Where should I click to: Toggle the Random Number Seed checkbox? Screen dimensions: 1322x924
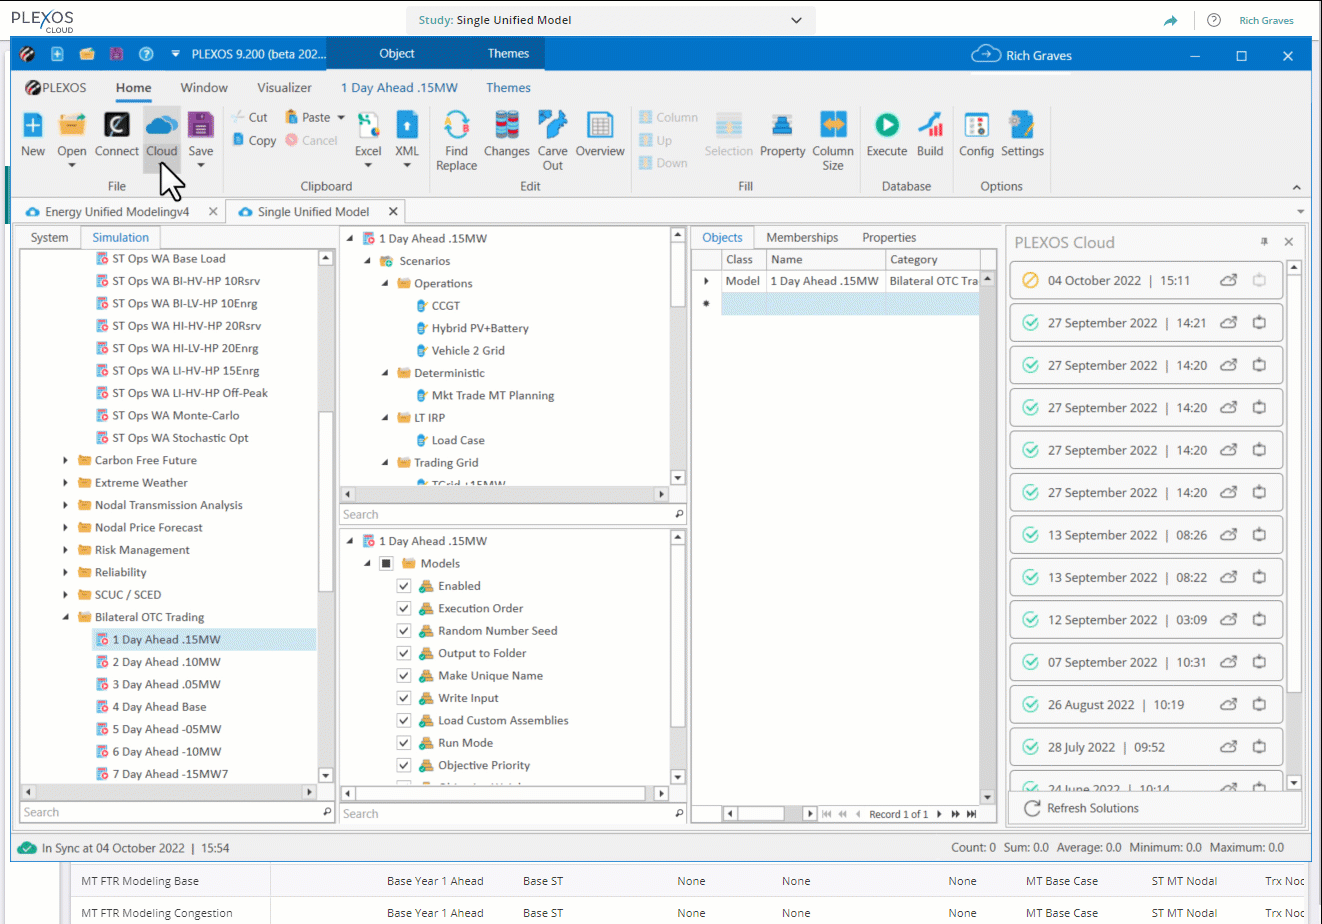(404, 631)
